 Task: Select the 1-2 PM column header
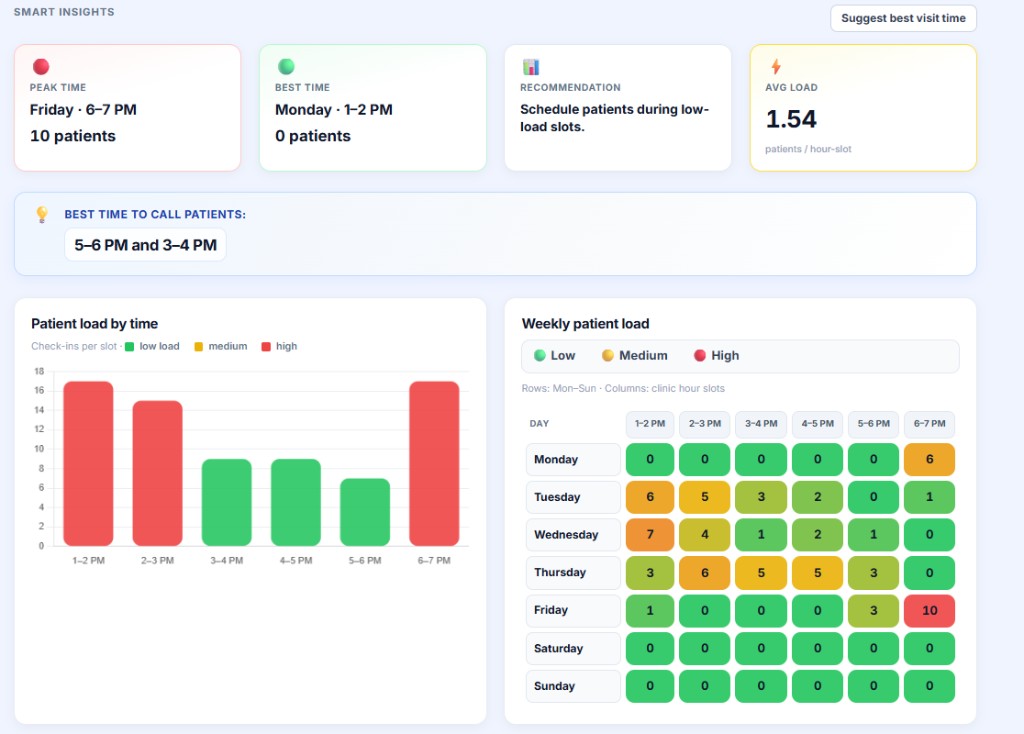coord(649,423)
